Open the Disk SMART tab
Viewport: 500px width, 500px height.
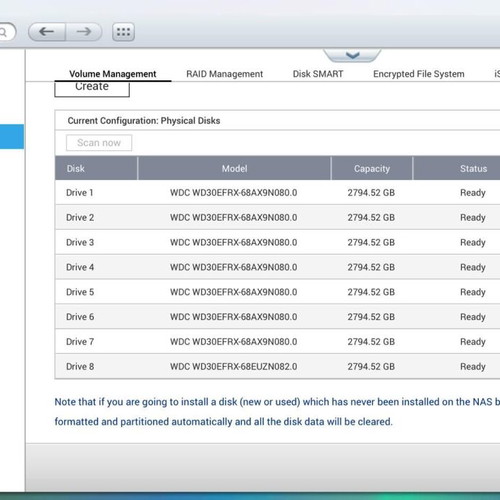(318, 74)
